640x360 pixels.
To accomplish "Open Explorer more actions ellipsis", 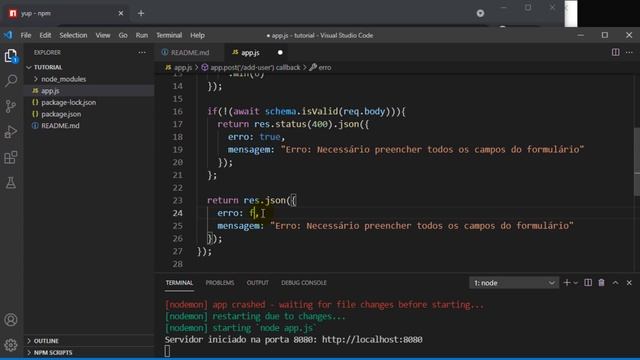I will coord(142,52).
